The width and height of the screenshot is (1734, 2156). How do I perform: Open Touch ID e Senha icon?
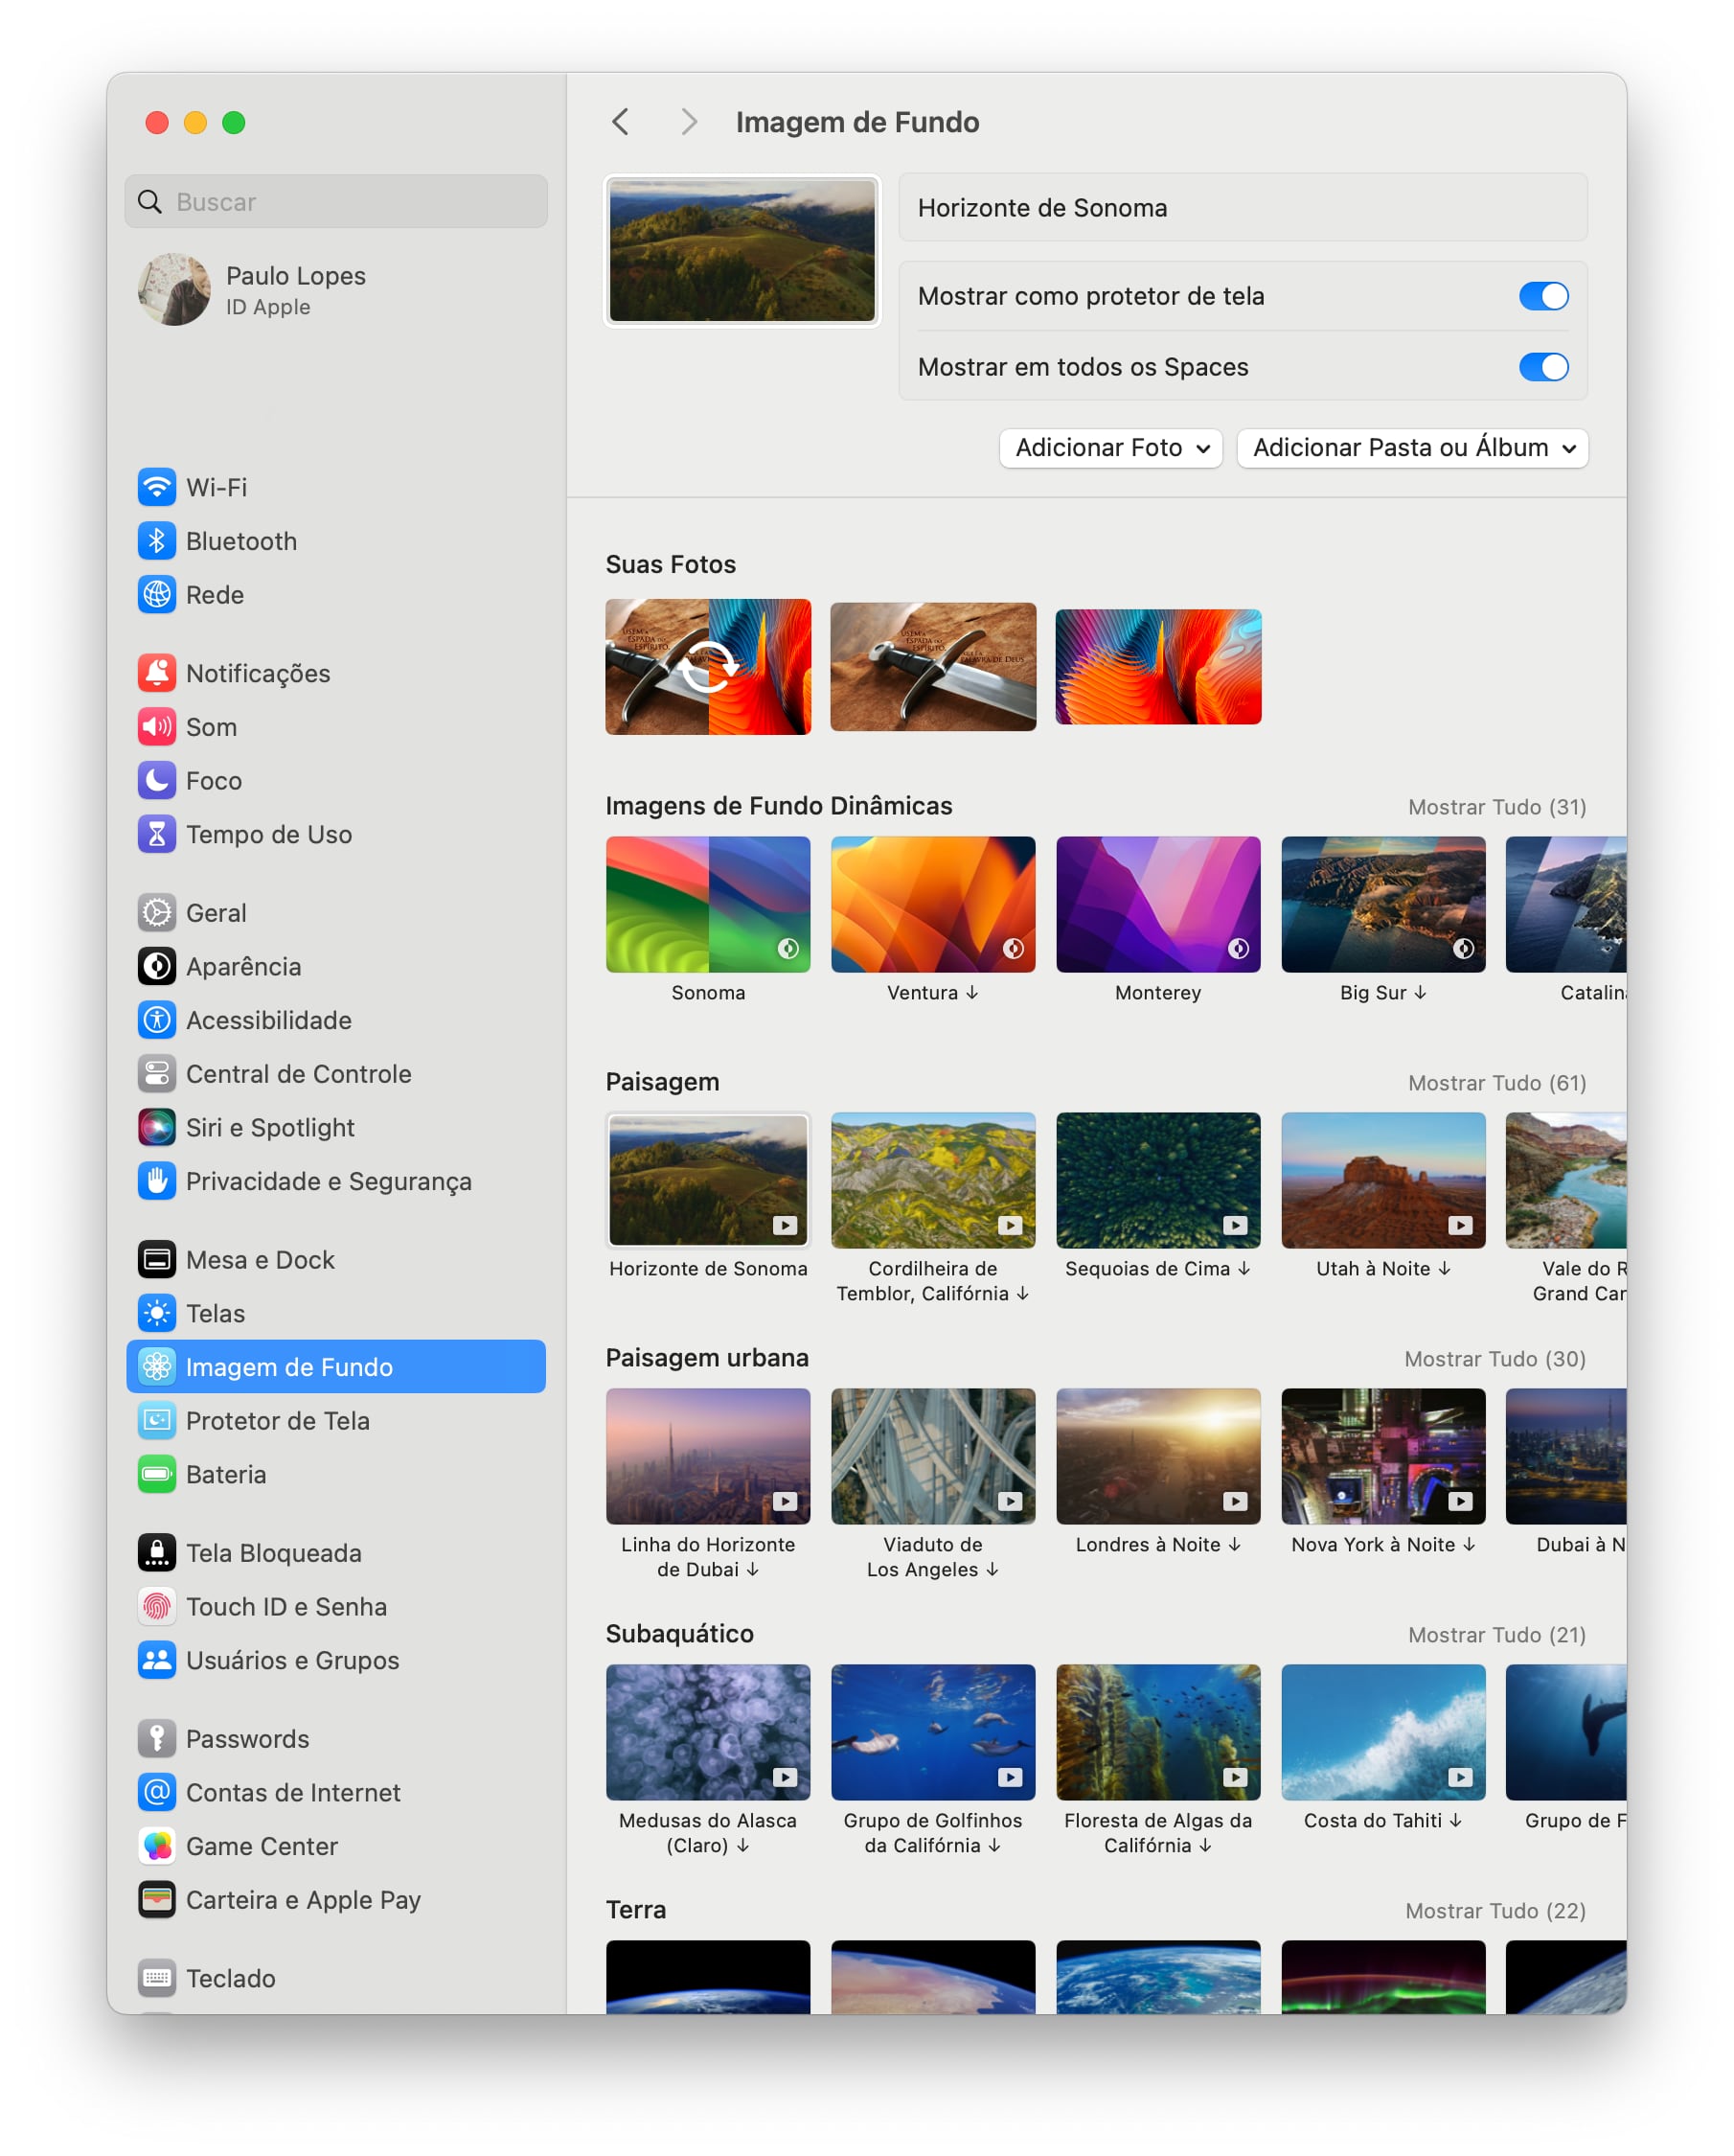click(157, 1606)
